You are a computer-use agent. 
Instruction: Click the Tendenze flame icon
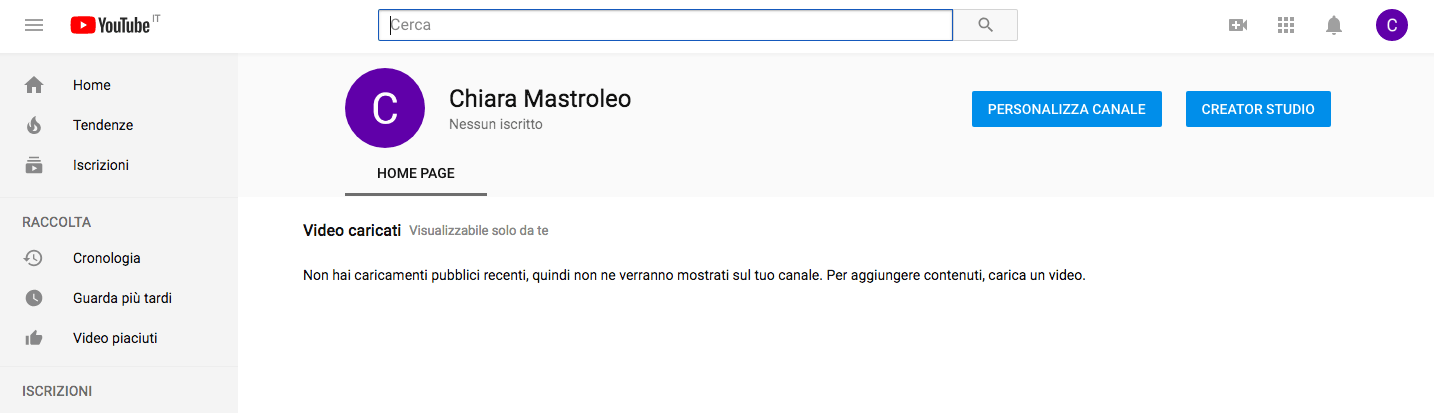point(34,125)
